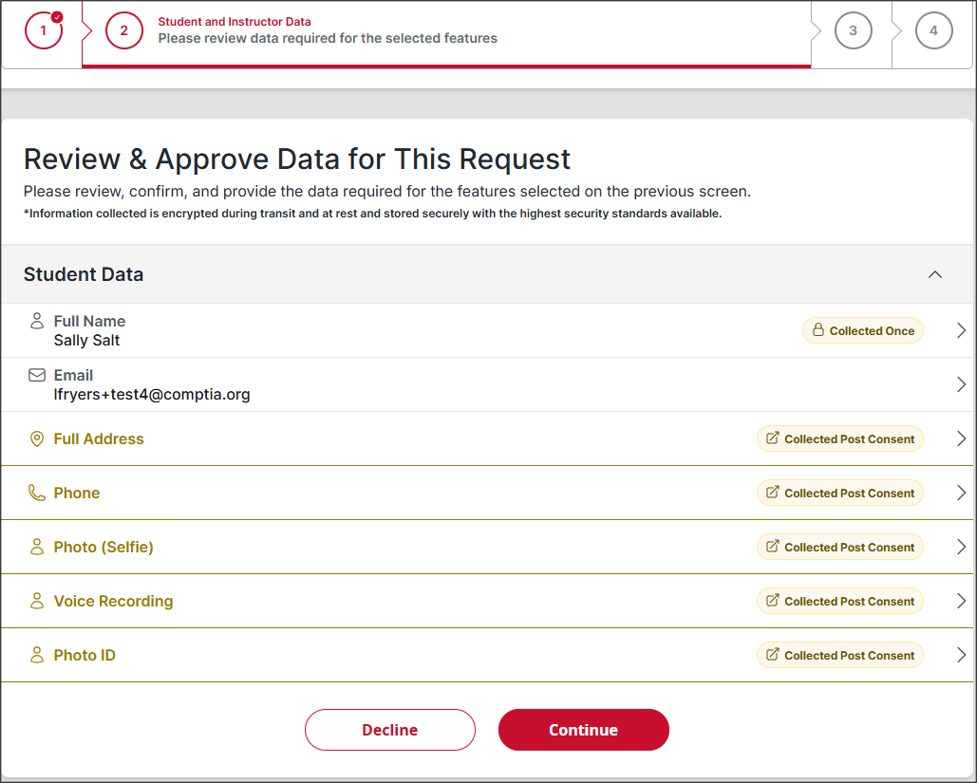Click Phone Collected Post Consent badge
The image size is (977, 783).
(x=840, y=493)
